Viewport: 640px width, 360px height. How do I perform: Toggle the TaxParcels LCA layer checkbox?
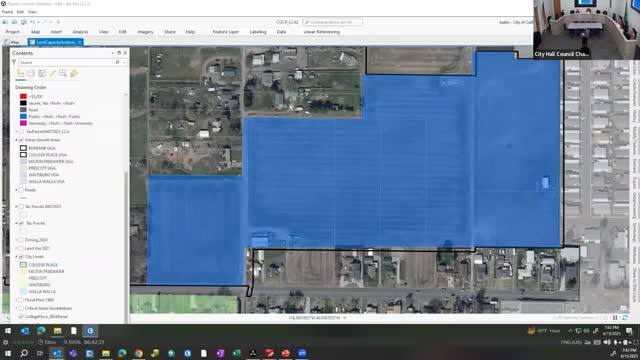pyautogui.click(x=21, y=131)
